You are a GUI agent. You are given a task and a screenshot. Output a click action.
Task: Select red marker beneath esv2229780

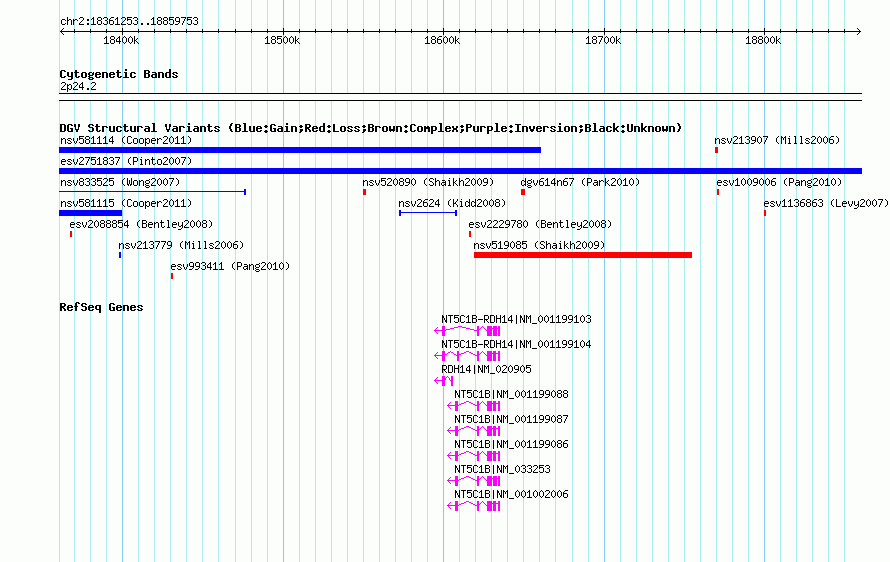(x=470, y=234)
